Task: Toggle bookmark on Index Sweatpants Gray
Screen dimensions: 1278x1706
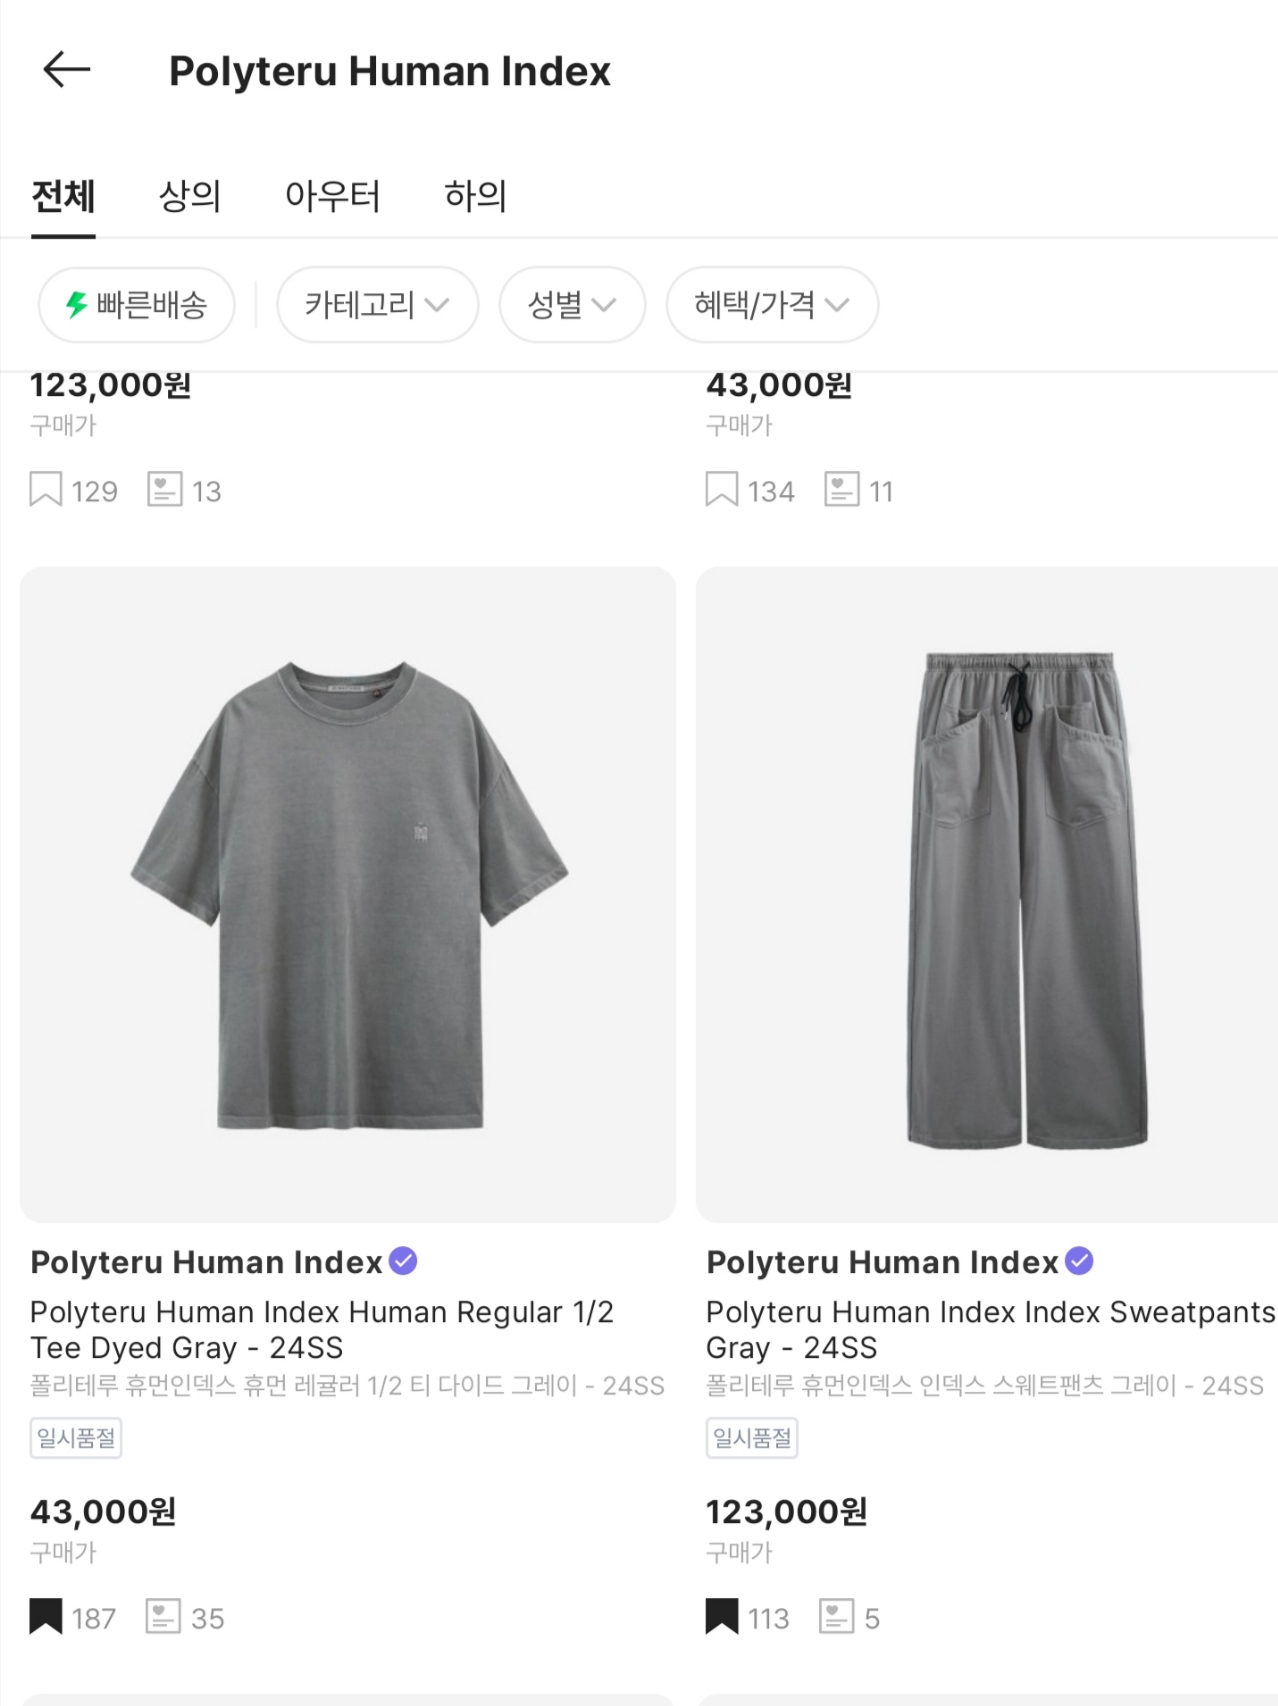Action: (722, 1616)
